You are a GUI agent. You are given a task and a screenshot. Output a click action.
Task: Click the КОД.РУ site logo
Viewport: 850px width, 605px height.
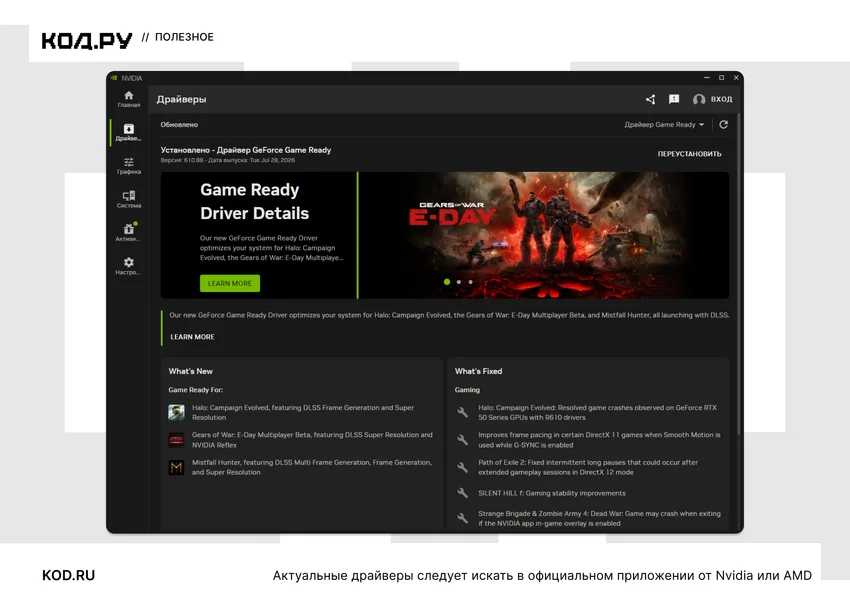point(87,41)
